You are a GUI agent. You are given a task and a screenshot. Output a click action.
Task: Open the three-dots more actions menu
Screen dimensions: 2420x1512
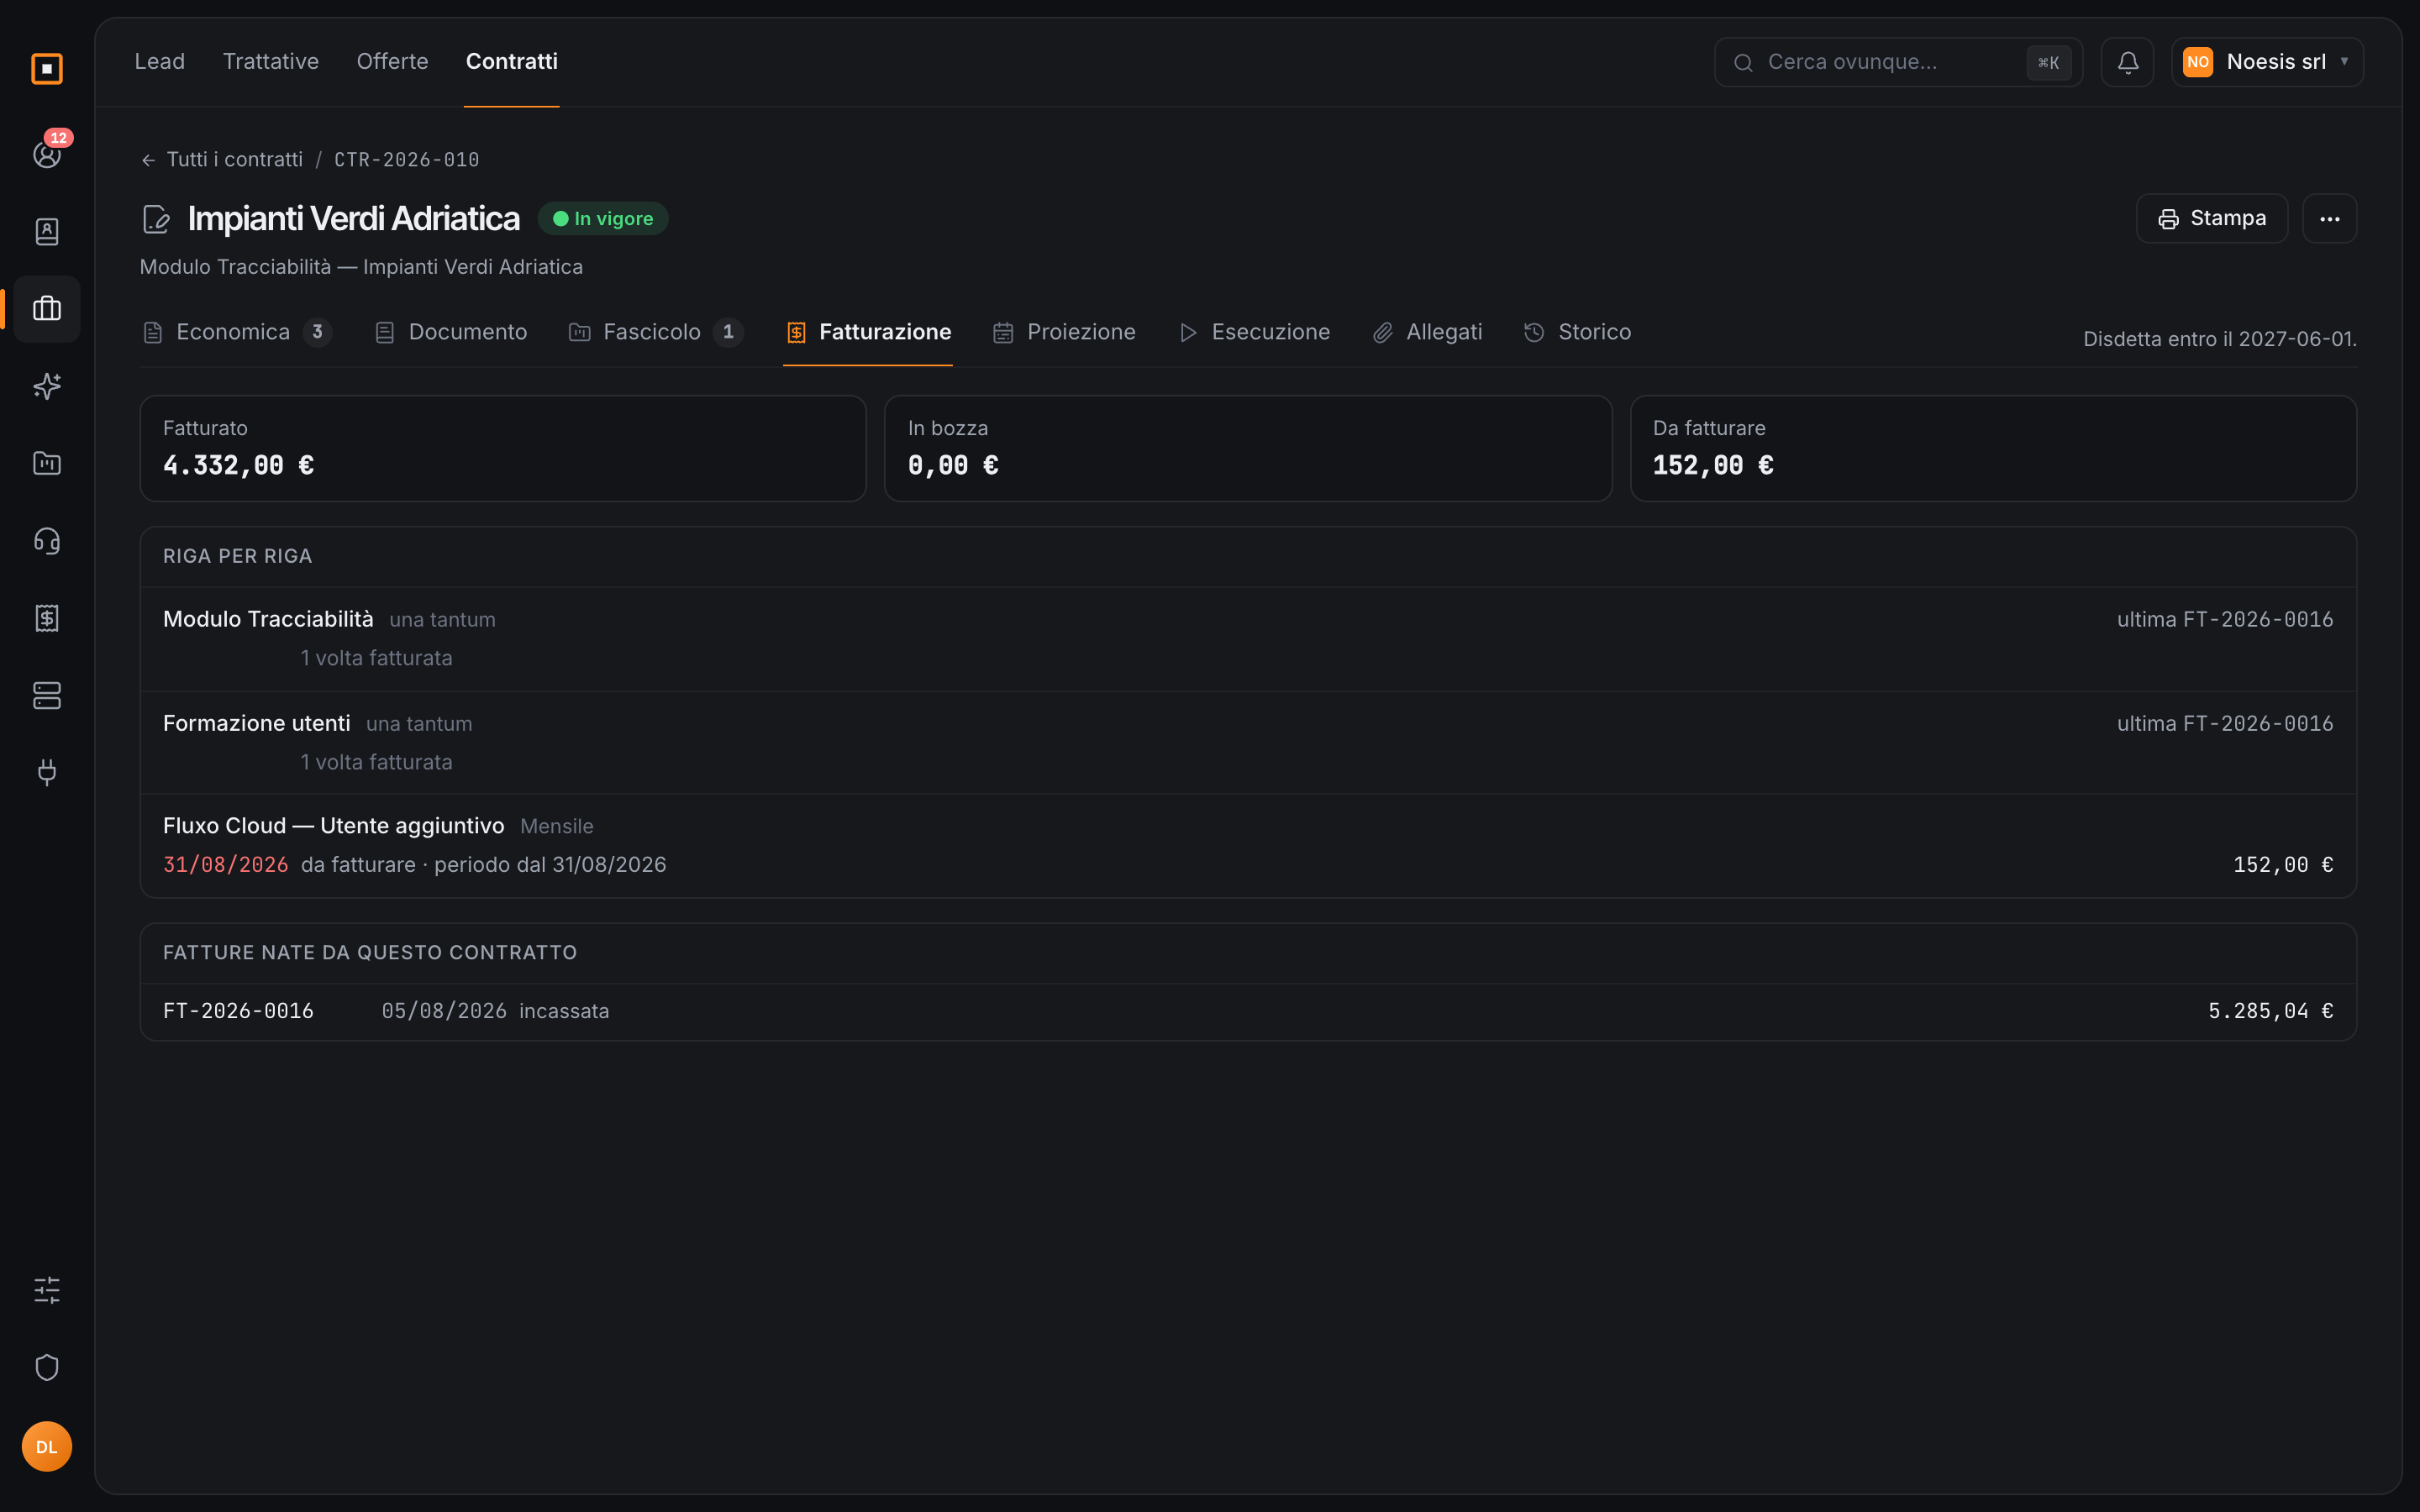coord(2329,218)
